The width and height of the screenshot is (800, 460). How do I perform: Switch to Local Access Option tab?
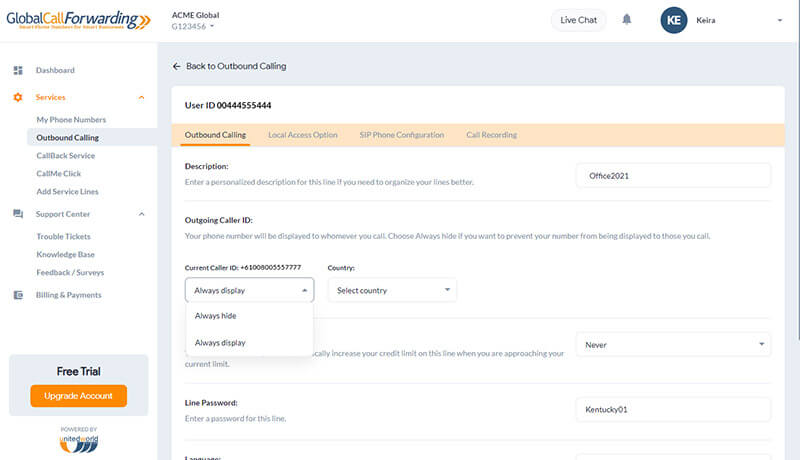[303, 135]
